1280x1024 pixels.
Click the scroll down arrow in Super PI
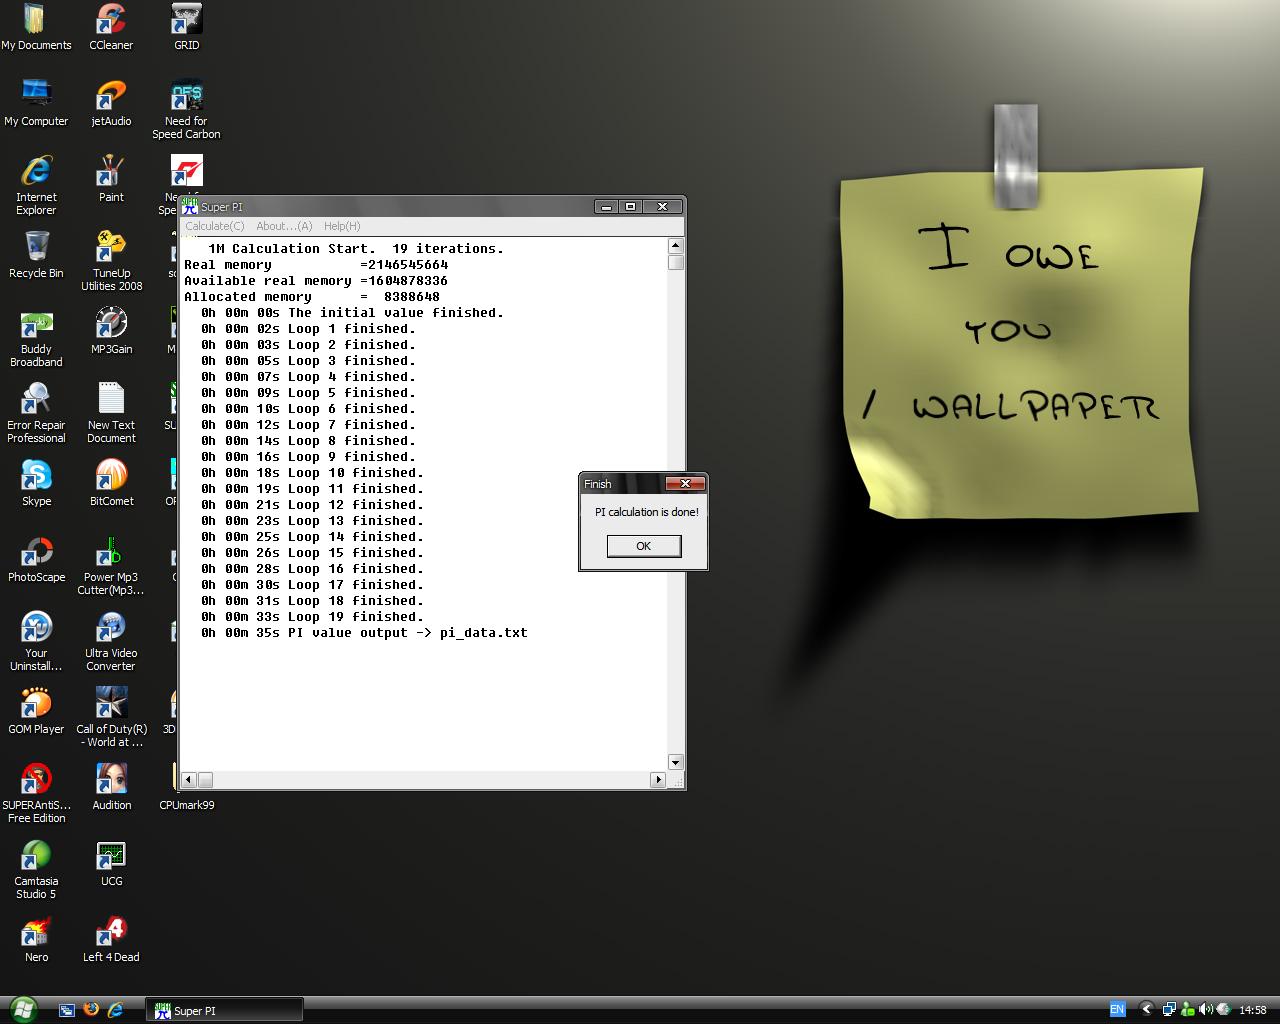(x=675, y=762)
